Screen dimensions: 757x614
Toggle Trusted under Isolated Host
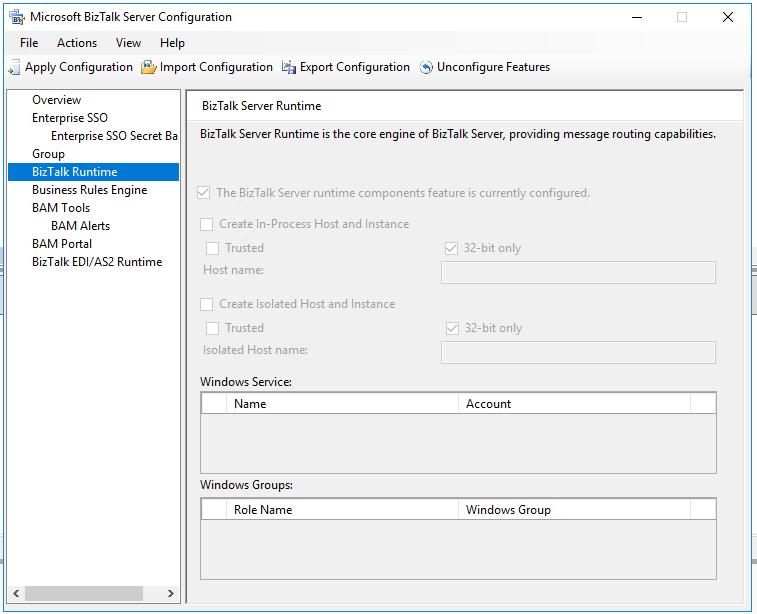212,329
